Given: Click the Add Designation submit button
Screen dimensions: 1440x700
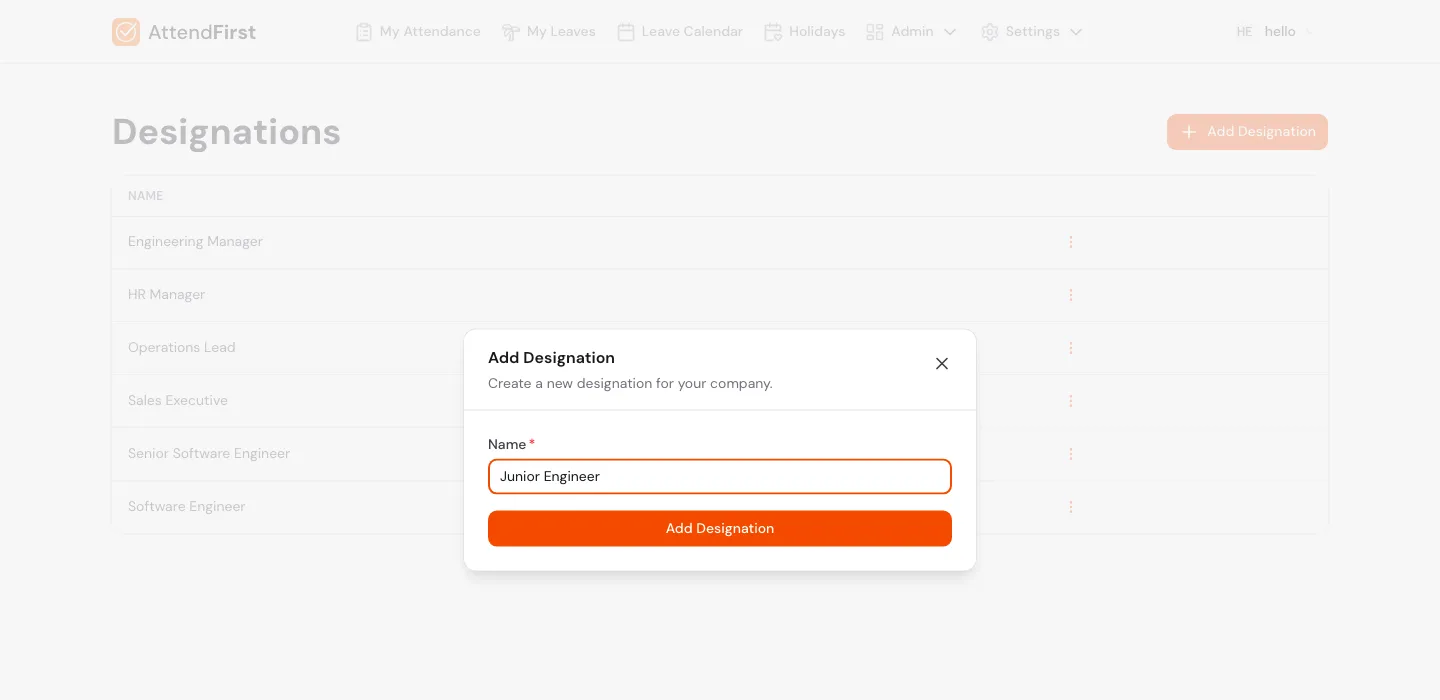Looking at the screenshot, I should [720, 528].
